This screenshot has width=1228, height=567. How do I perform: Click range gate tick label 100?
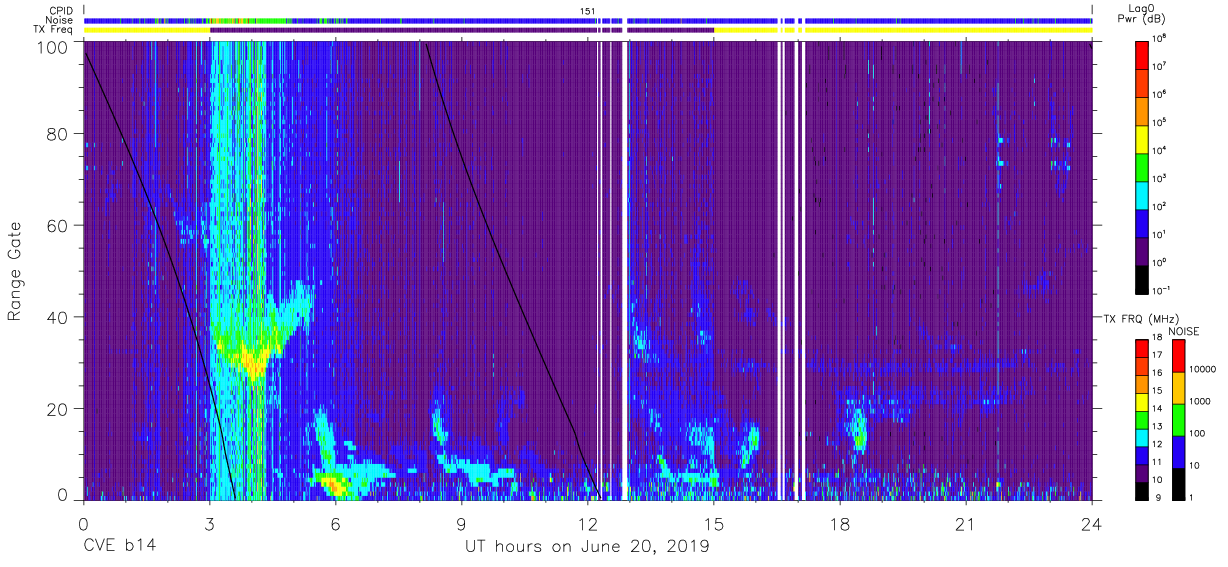(x=52, y=46)
